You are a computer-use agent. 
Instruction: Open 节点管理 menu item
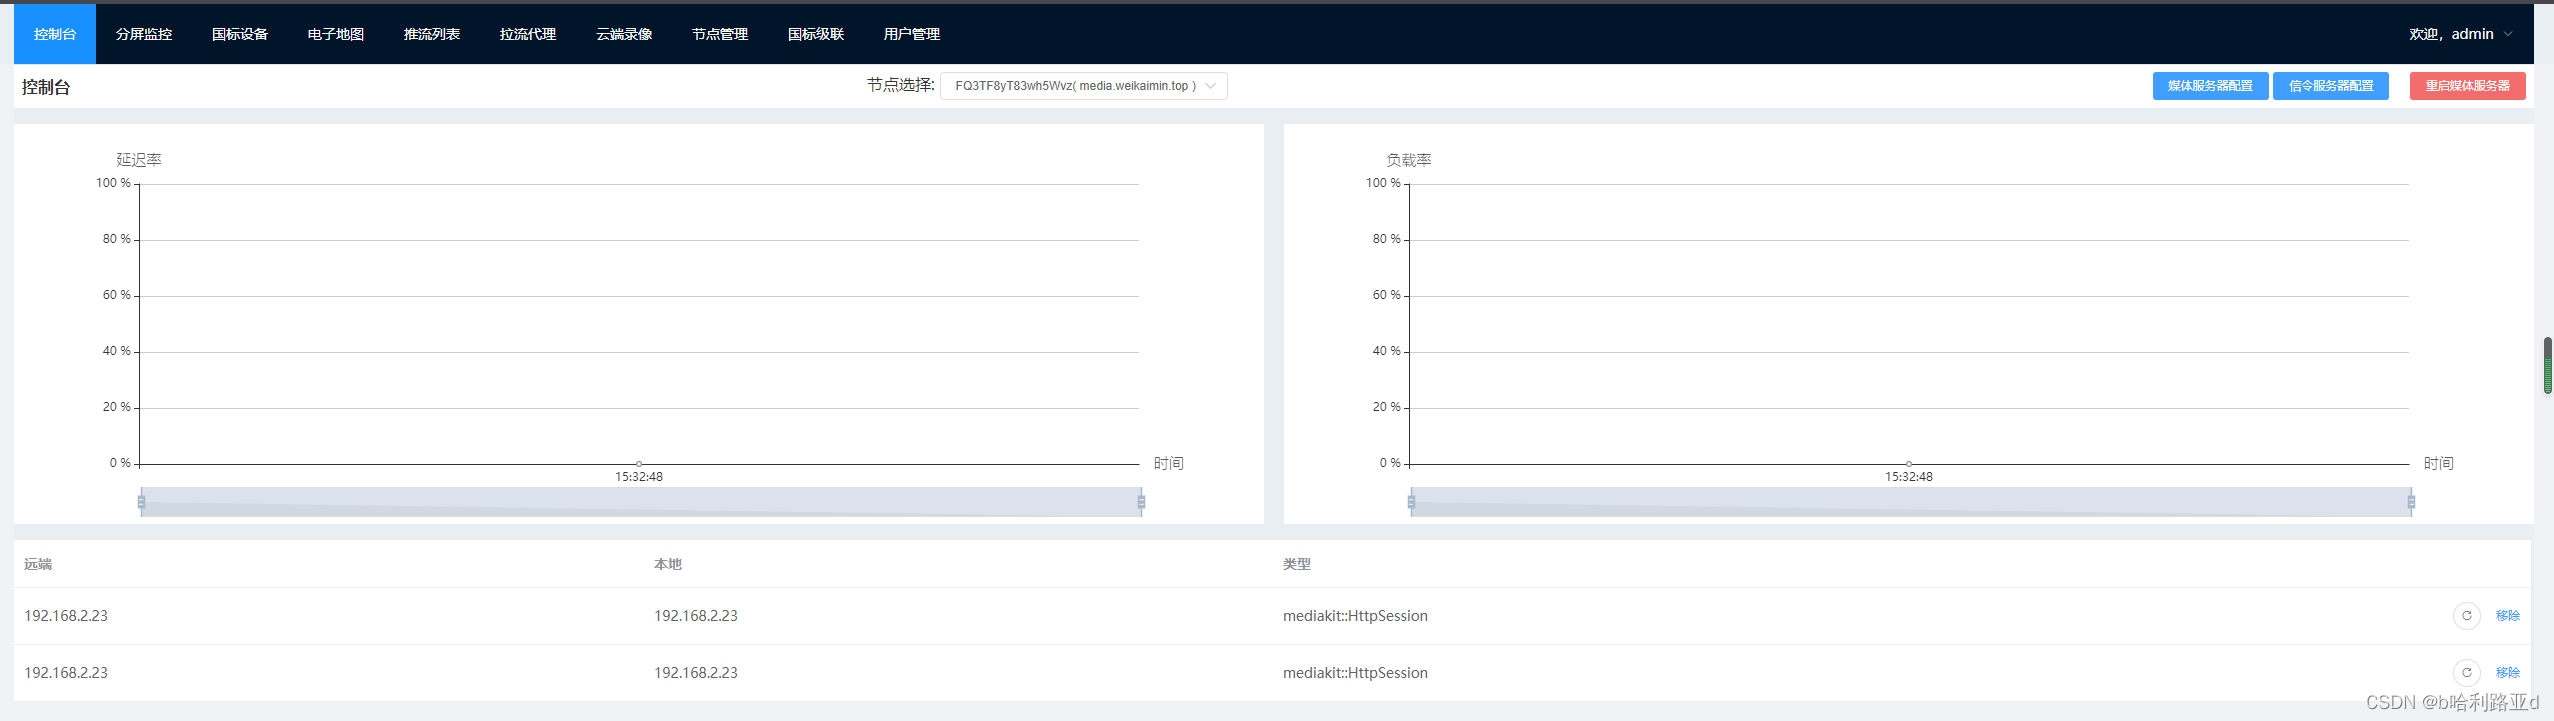tap(720, 34)
